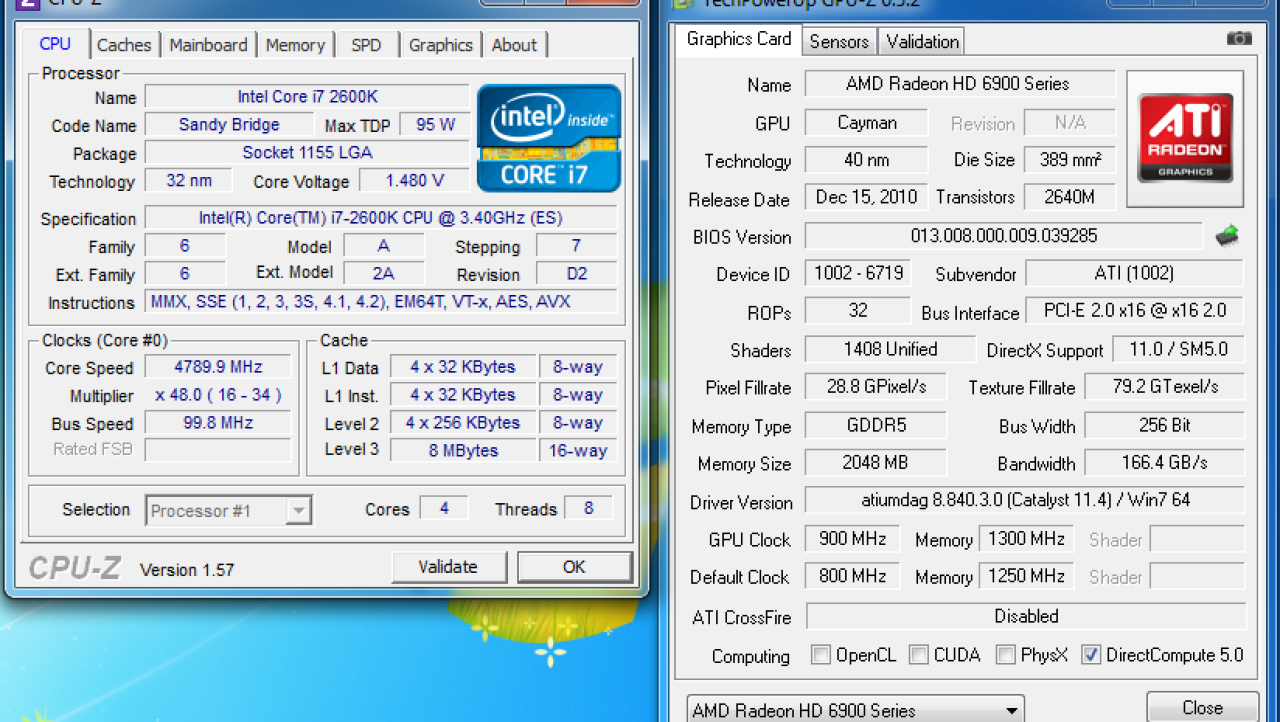Click the GPU-Z screenshot camera icon
This screenshot has width=1280, height=722.
(1238, 38)
